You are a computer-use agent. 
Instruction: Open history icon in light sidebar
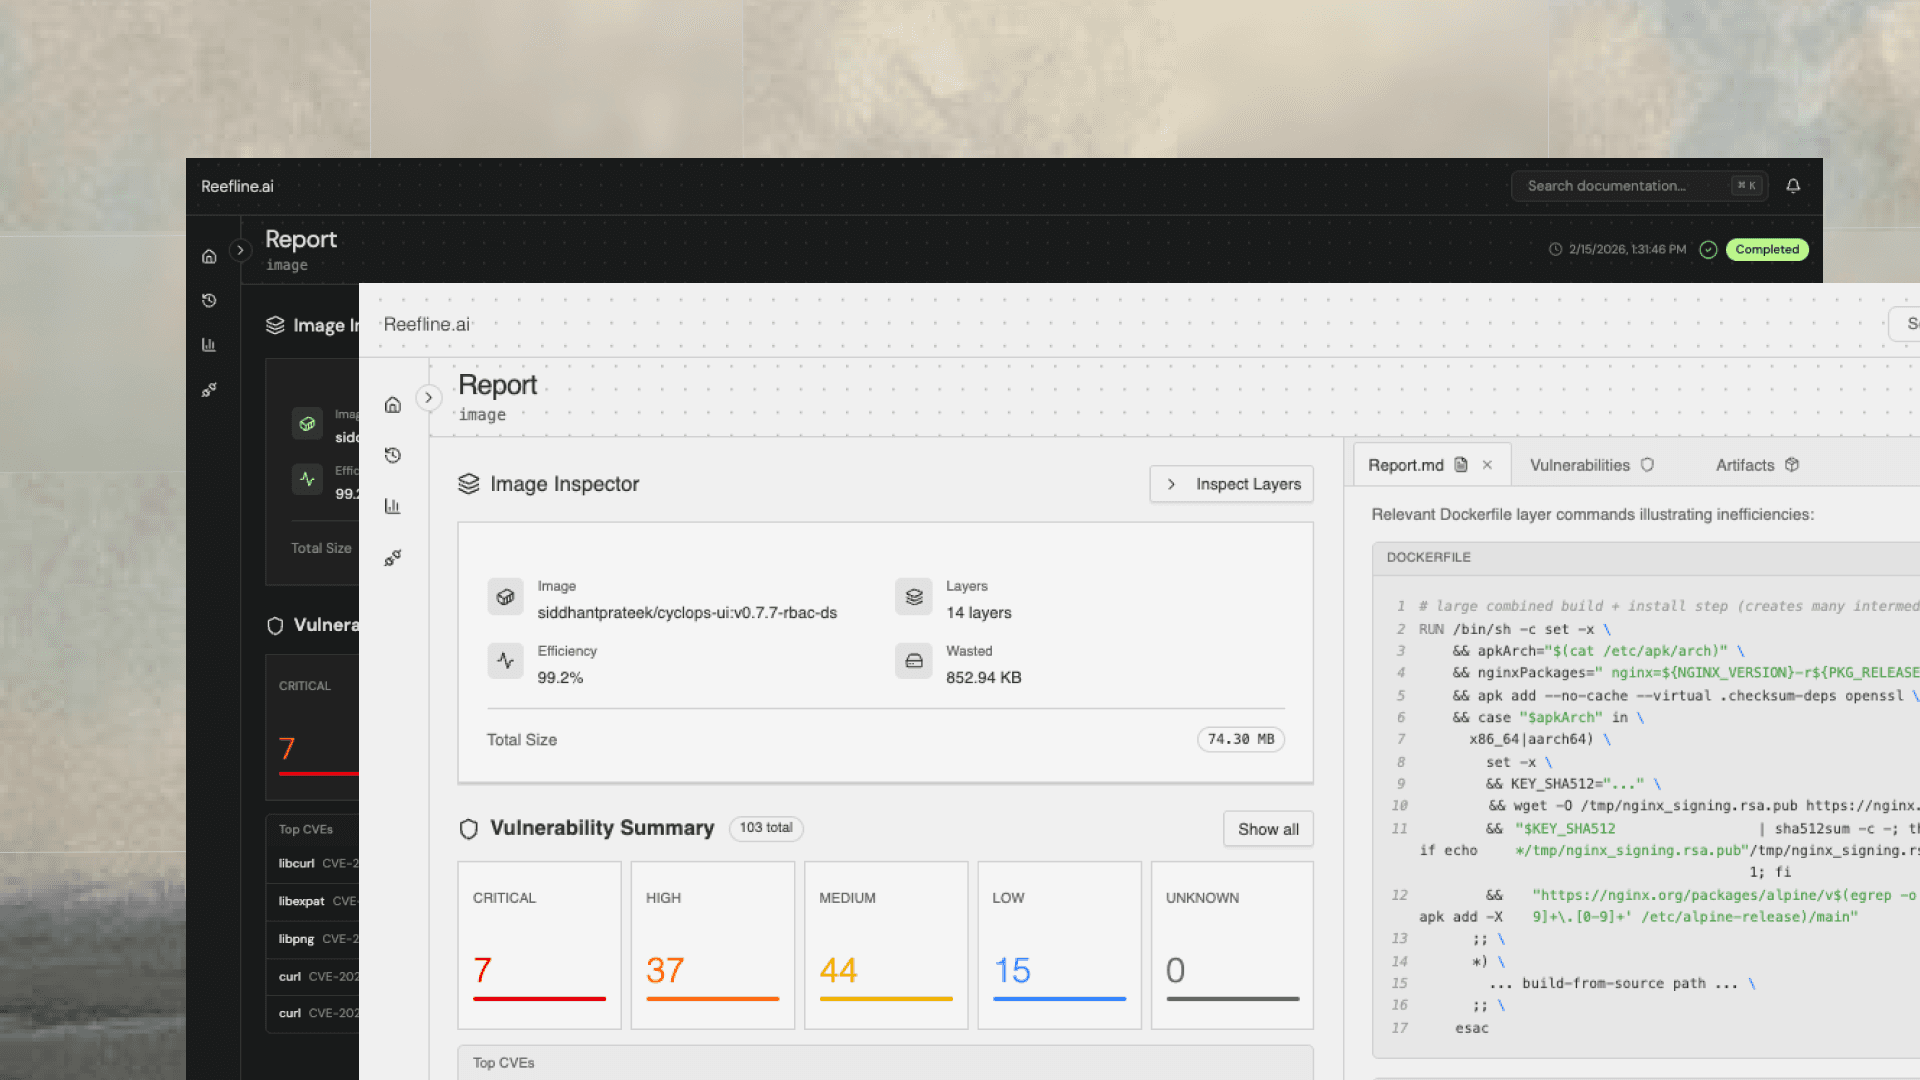click(x=393, y=456)
